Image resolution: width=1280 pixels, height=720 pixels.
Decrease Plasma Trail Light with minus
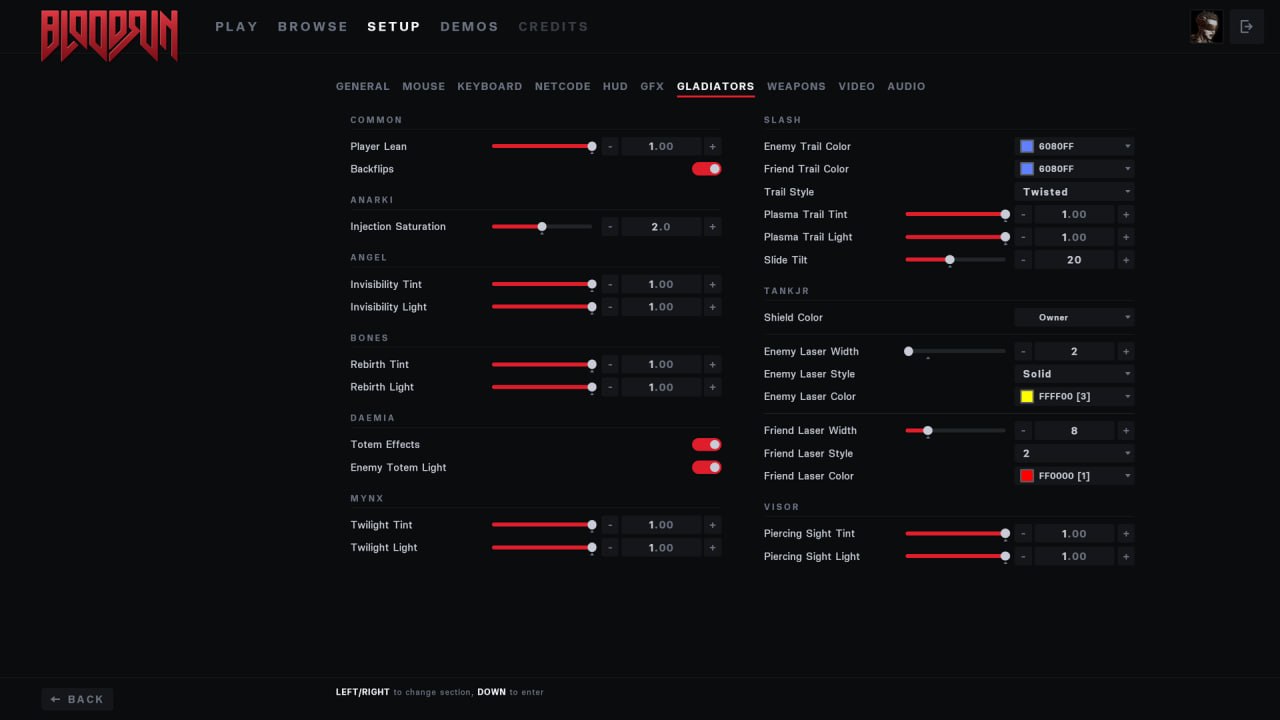(1023, 237)
